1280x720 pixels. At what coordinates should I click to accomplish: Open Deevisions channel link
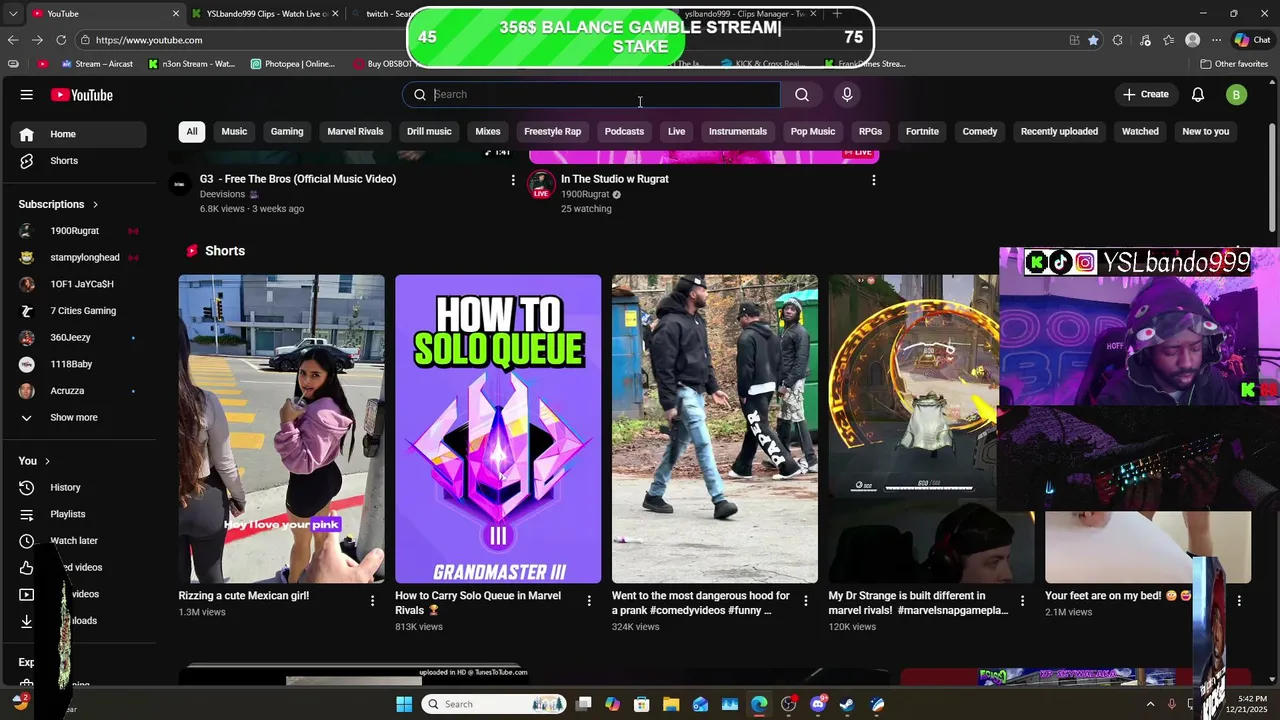tap(222, 195)
